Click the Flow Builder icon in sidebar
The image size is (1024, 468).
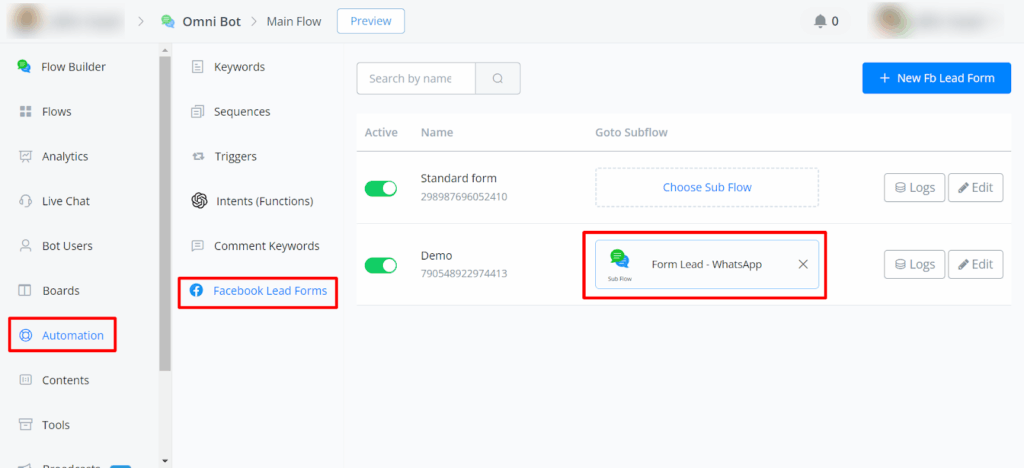click(x=25, y=67)
